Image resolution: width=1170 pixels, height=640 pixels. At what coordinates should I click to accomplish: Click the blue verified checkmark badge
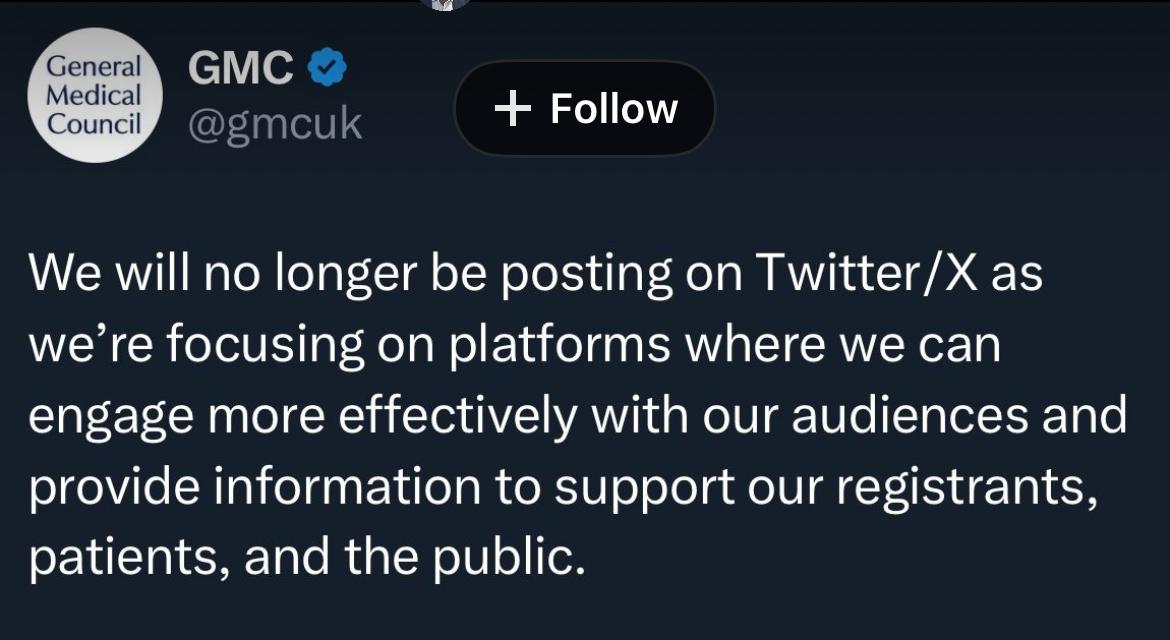tap(327, 69)
